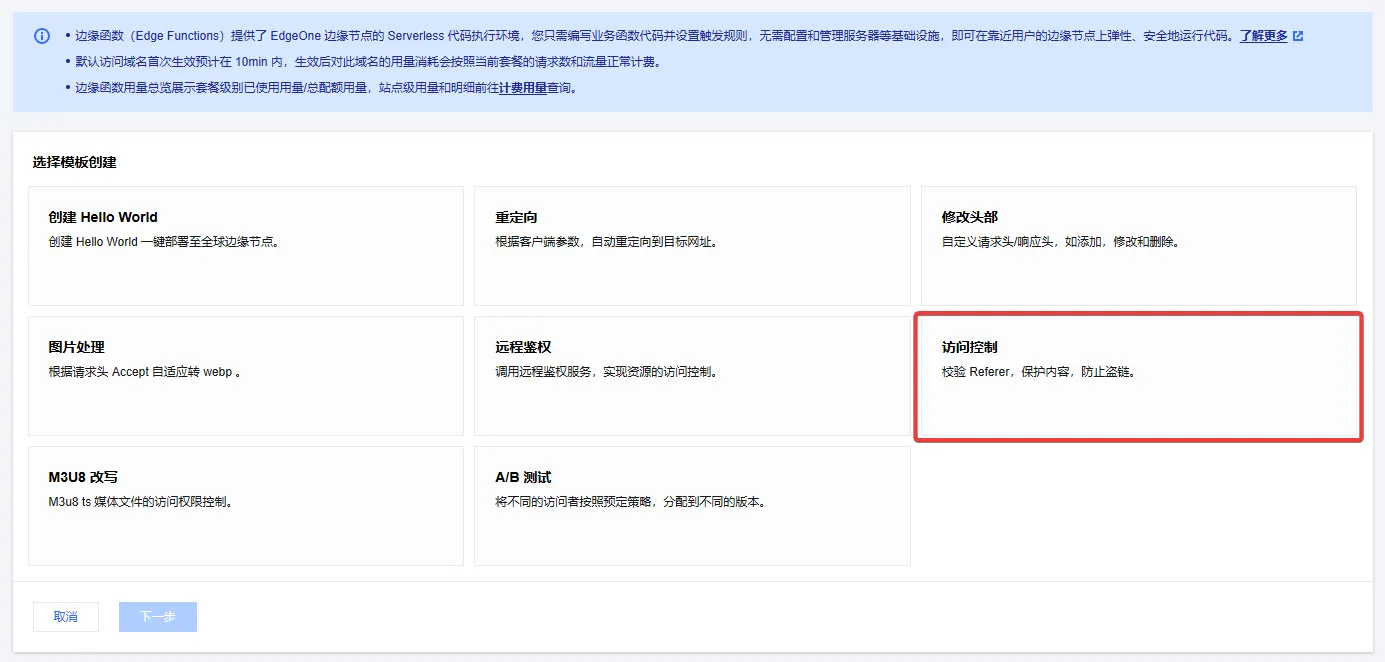Viewport: 1385px width, 662px height.
Task: Select the 修改头部 template card
Action: [x=1138, y=246]
